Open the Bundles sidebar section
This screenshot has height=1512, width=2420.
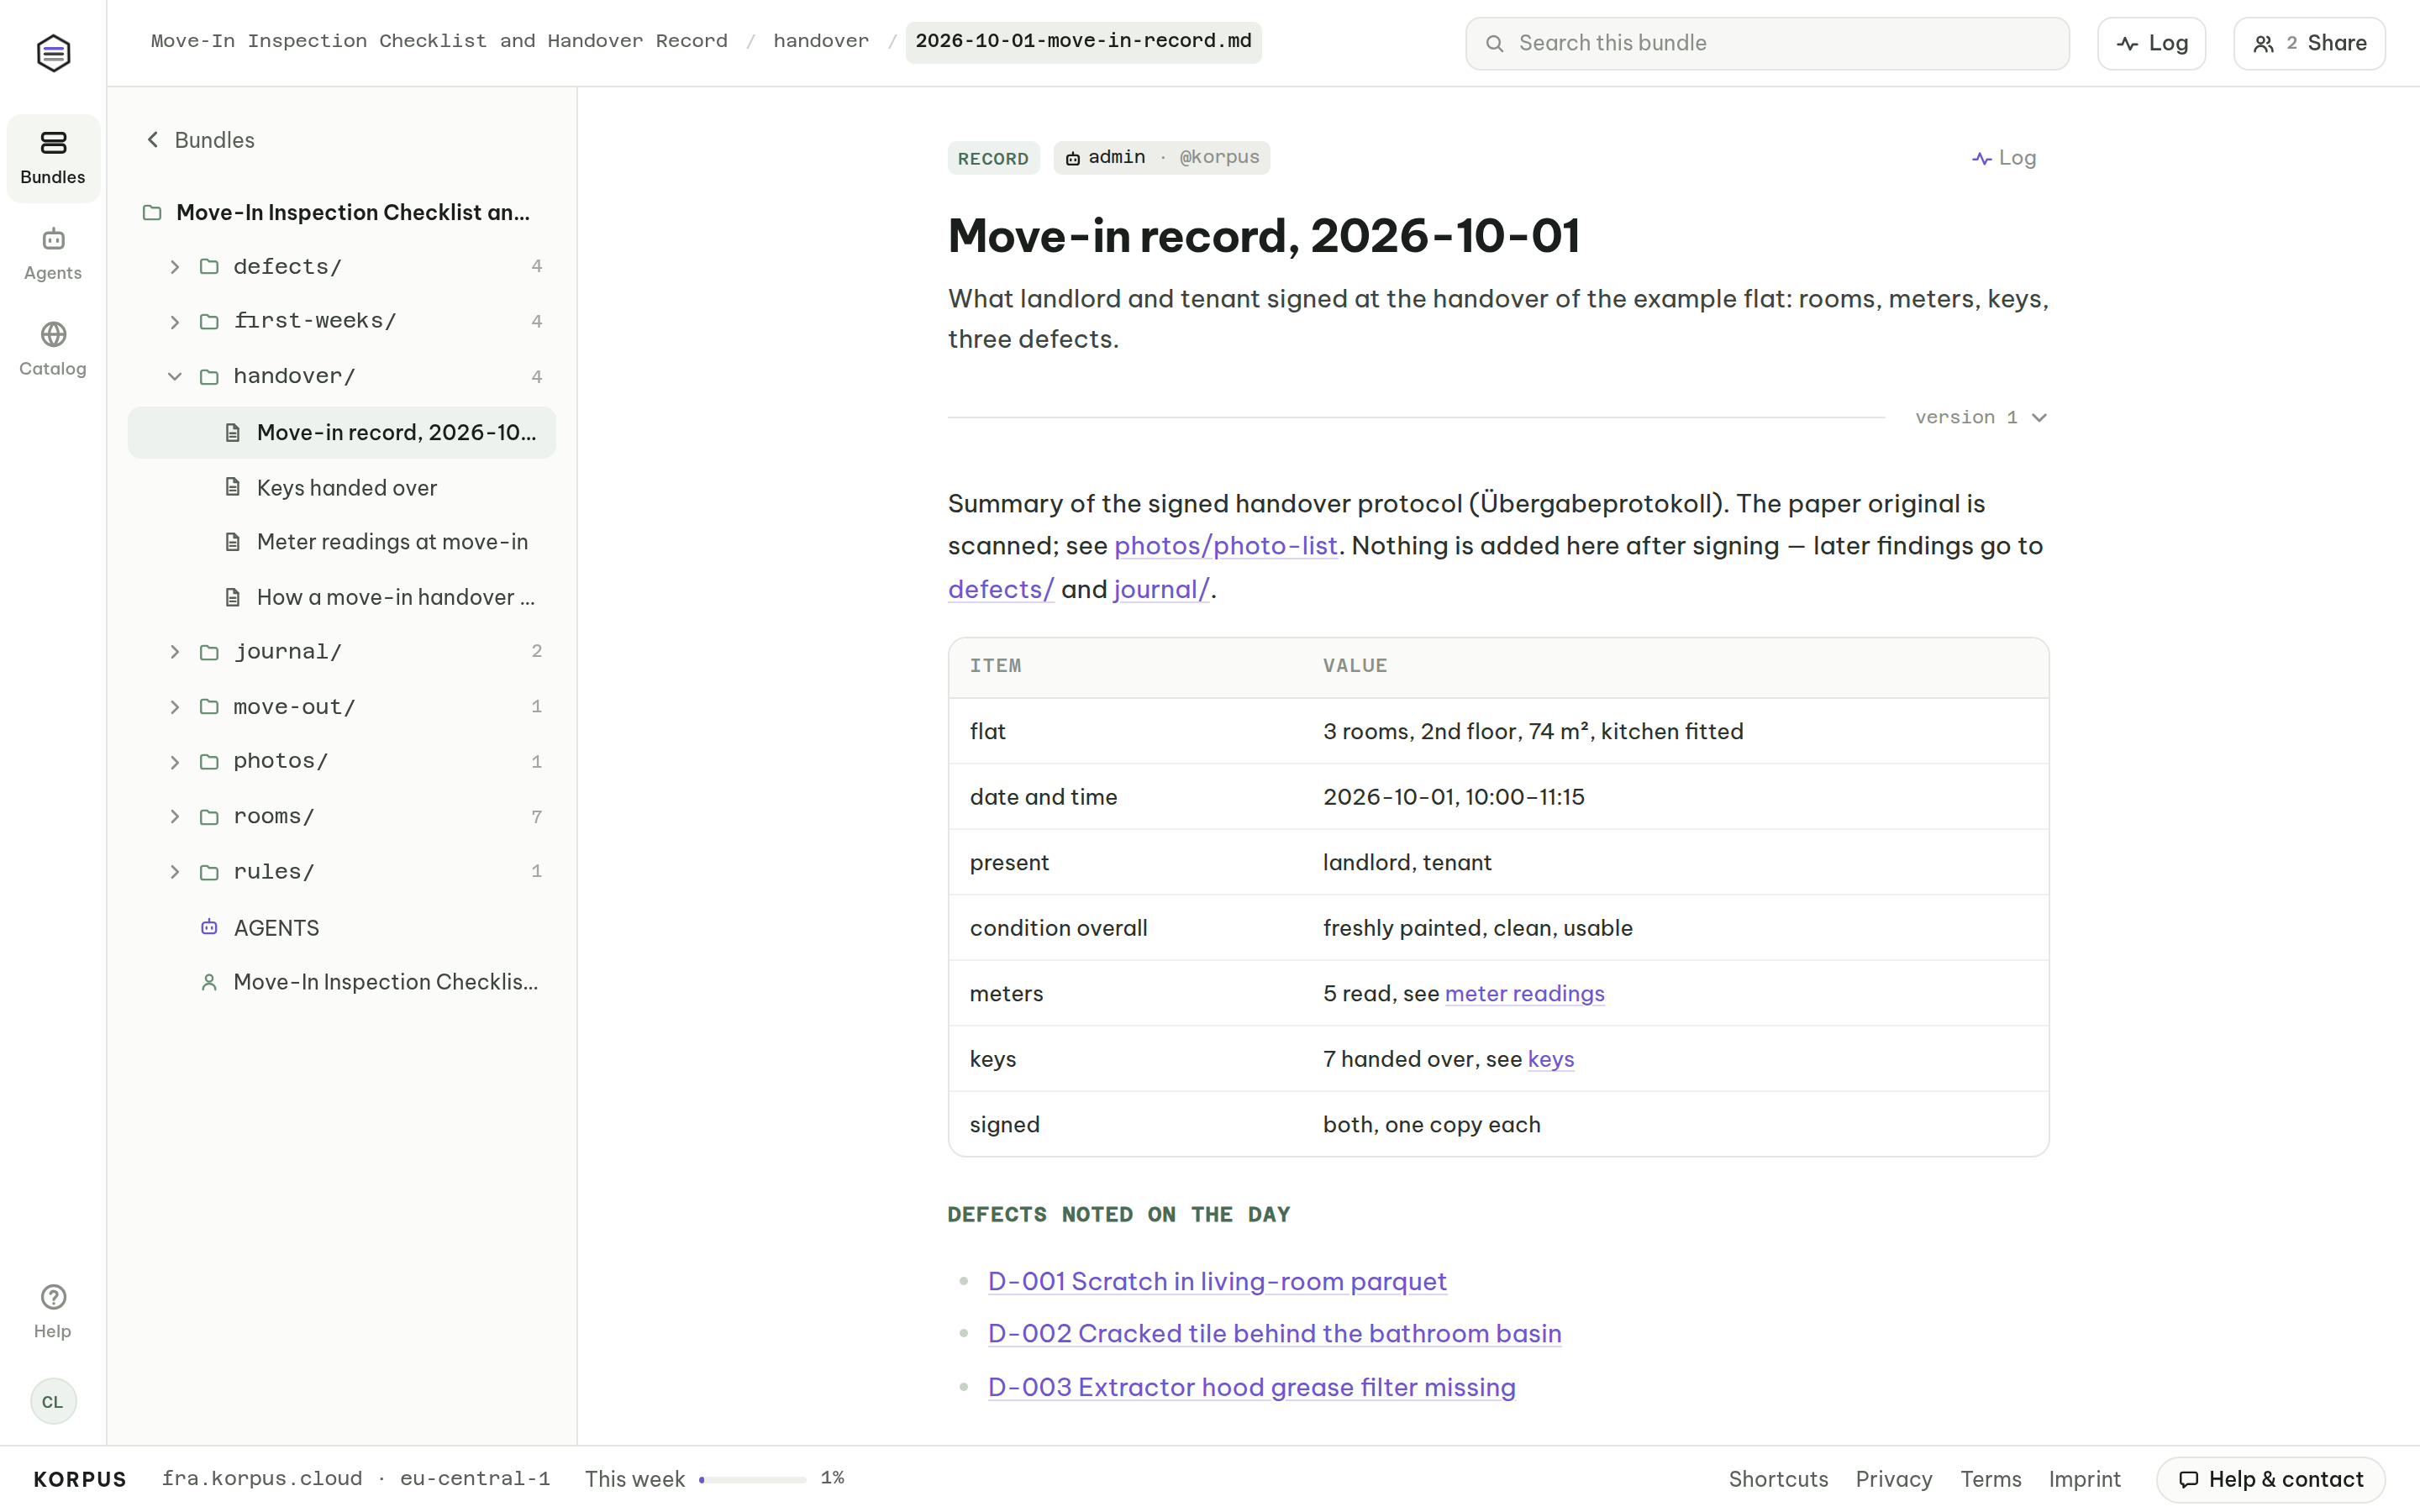pos(53,158)
